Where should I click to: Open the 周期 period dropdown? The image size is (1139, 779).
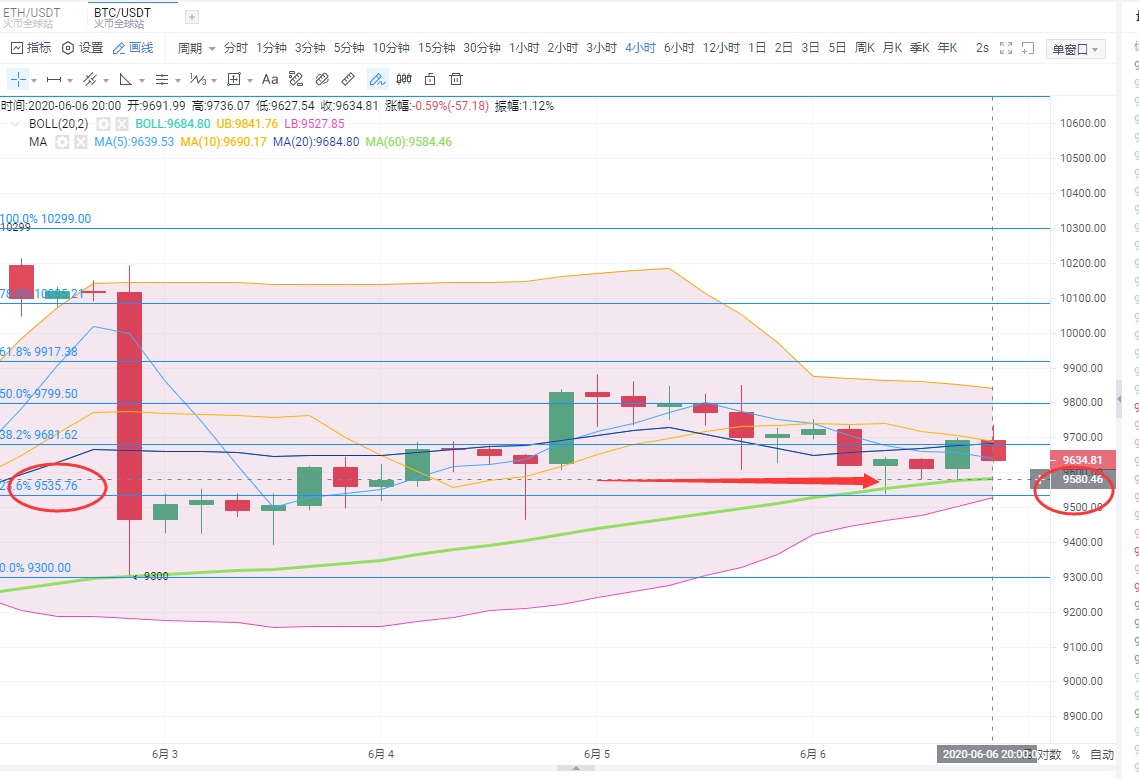point(195,48)
